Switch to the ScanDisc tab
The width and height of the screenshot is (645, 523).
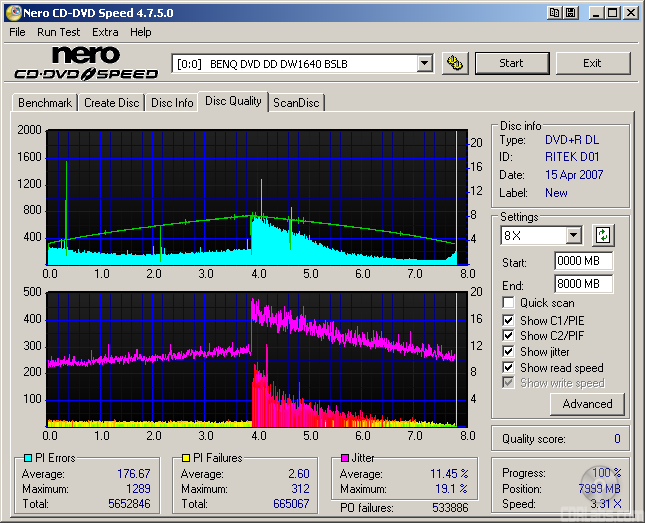tap(297, 103)
